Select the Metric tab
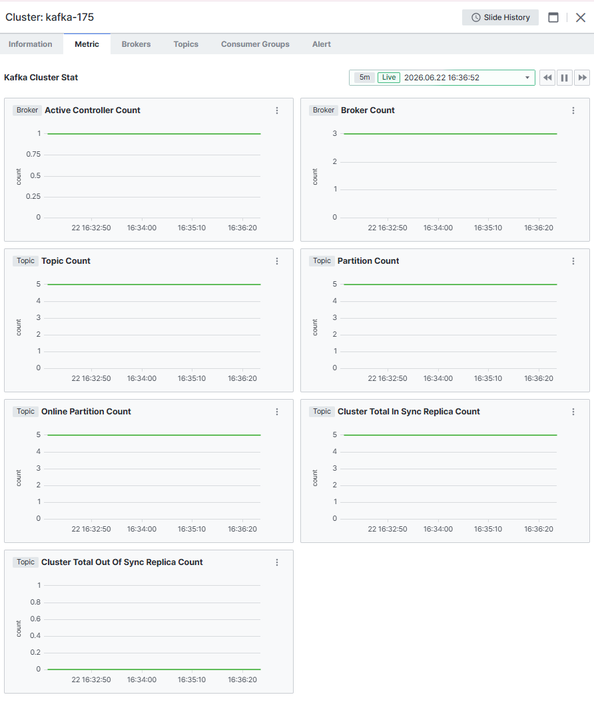 (87, 44)
